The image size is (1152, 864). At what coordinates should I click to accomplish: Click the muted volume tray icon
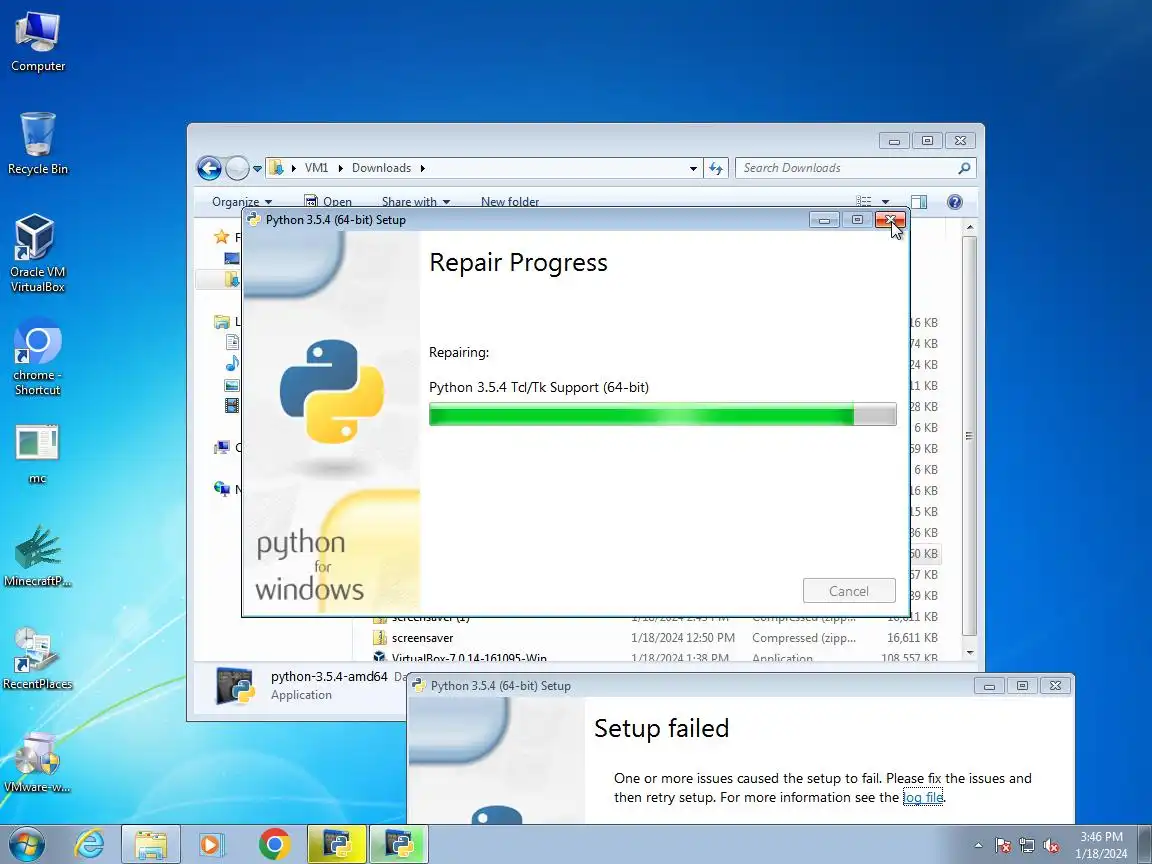1051,846
